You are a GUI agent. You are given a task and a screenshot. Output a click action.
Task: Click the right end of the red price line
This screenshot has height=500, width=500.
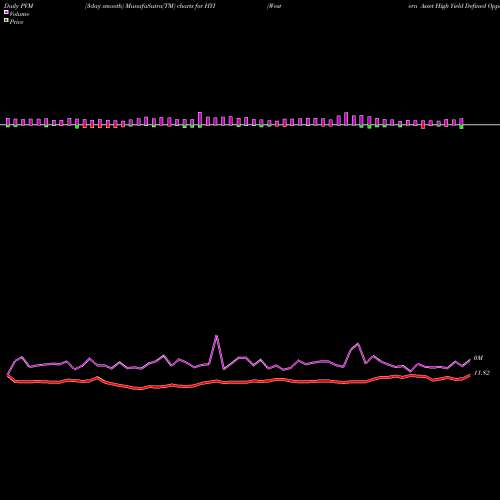[470, 375]
